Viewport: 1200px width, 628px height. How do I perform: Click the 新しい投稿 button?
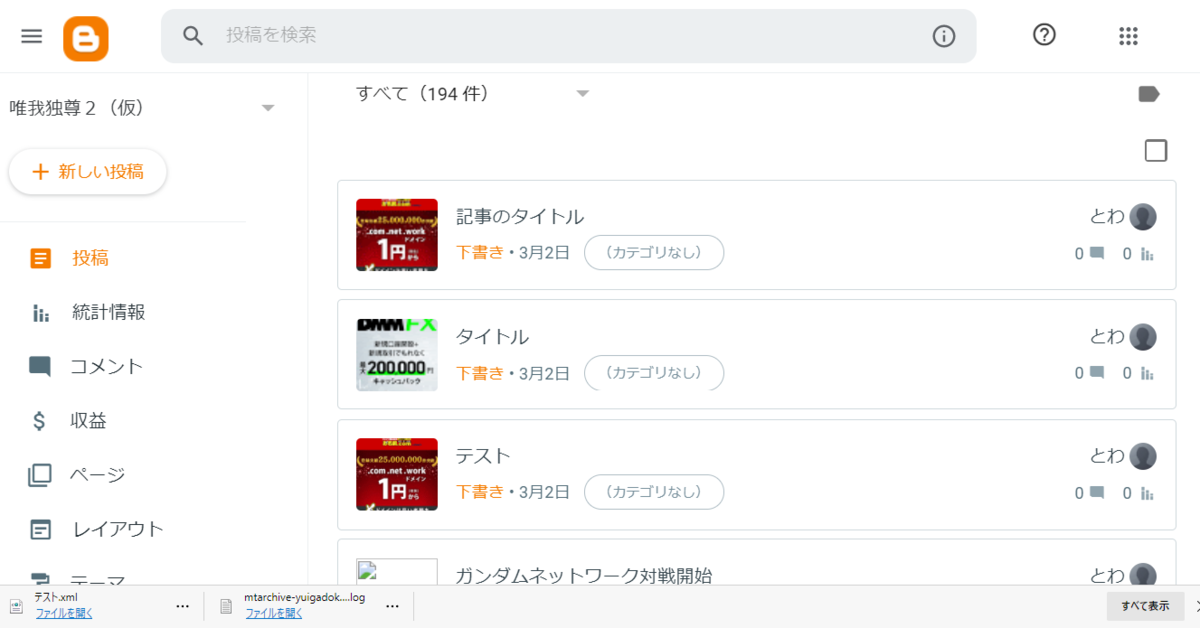88,172
